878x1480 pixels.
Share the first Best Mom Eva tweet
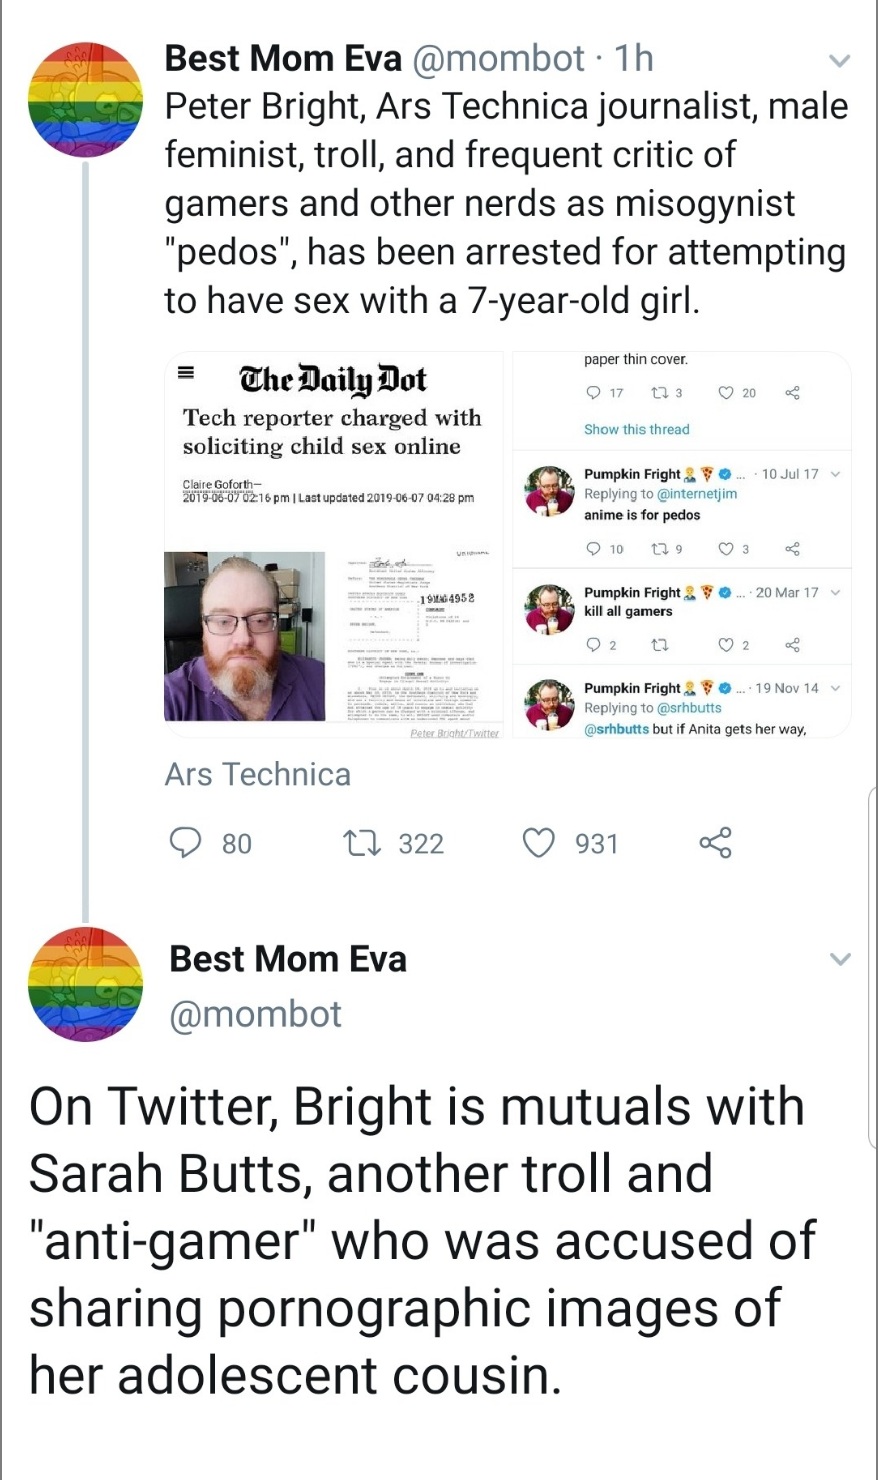click(716, 843)
